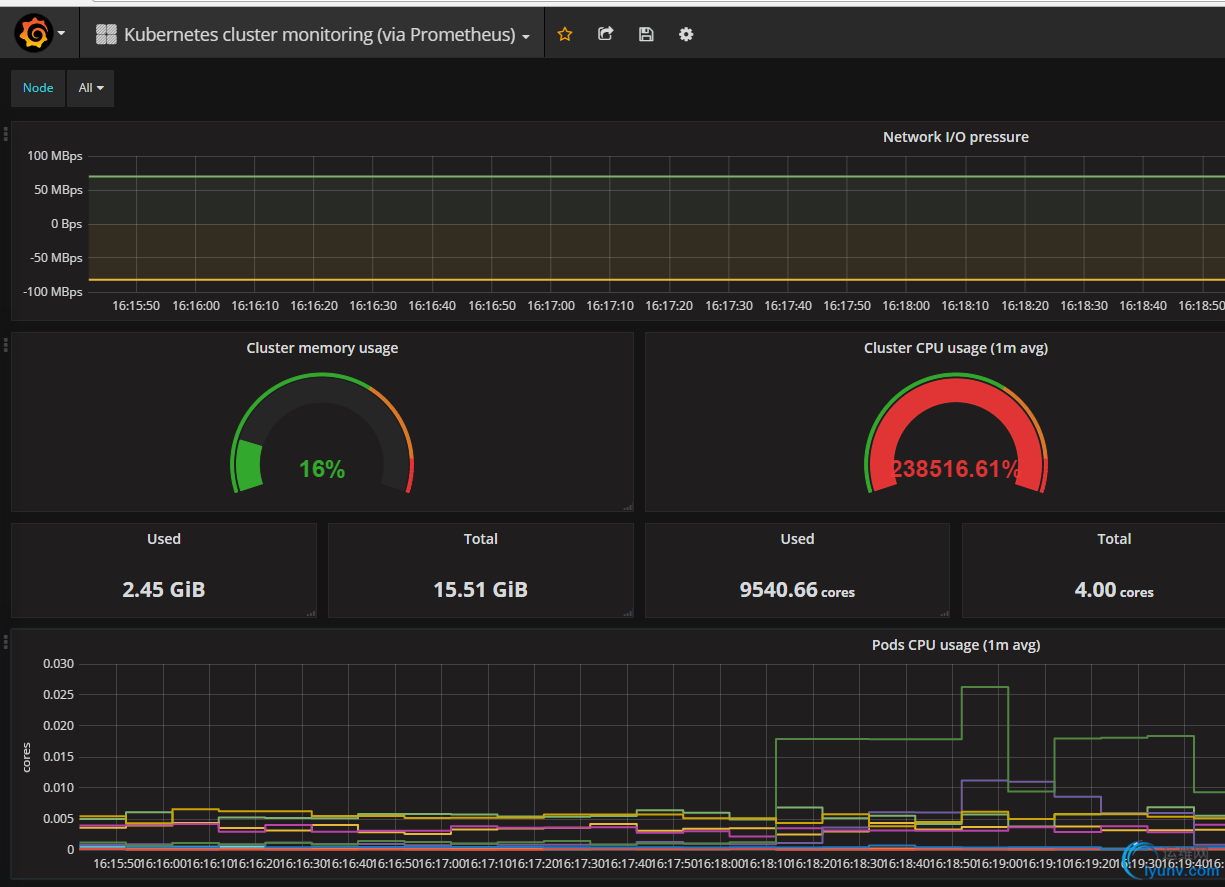Open row handle beside Network I/O pressure
Viewport: 1225px width, 887px height.
6,133
